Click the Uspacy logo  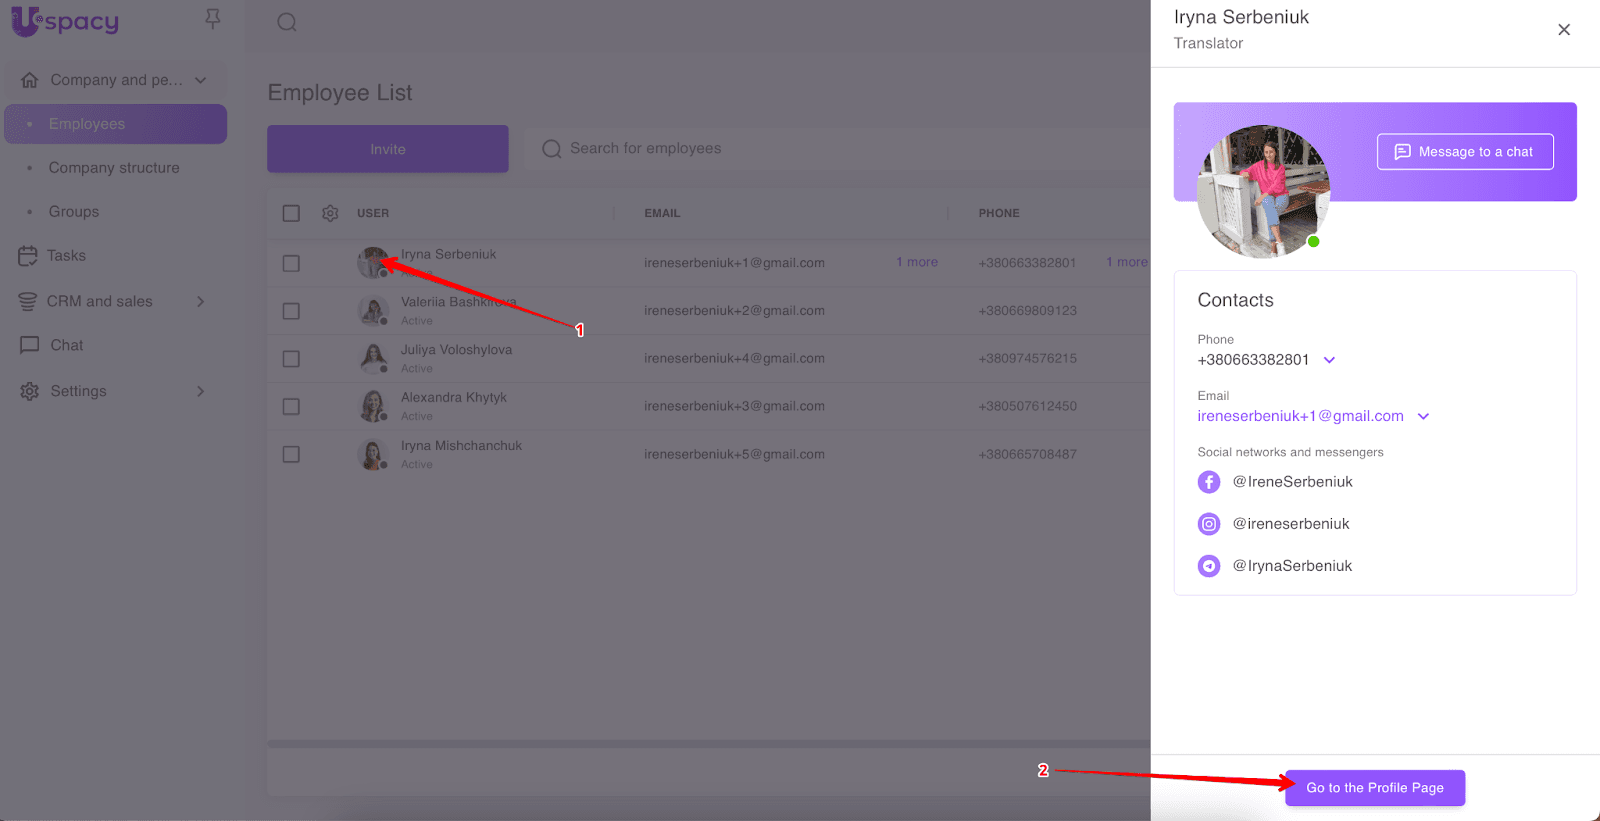click(x=65, y=21)
